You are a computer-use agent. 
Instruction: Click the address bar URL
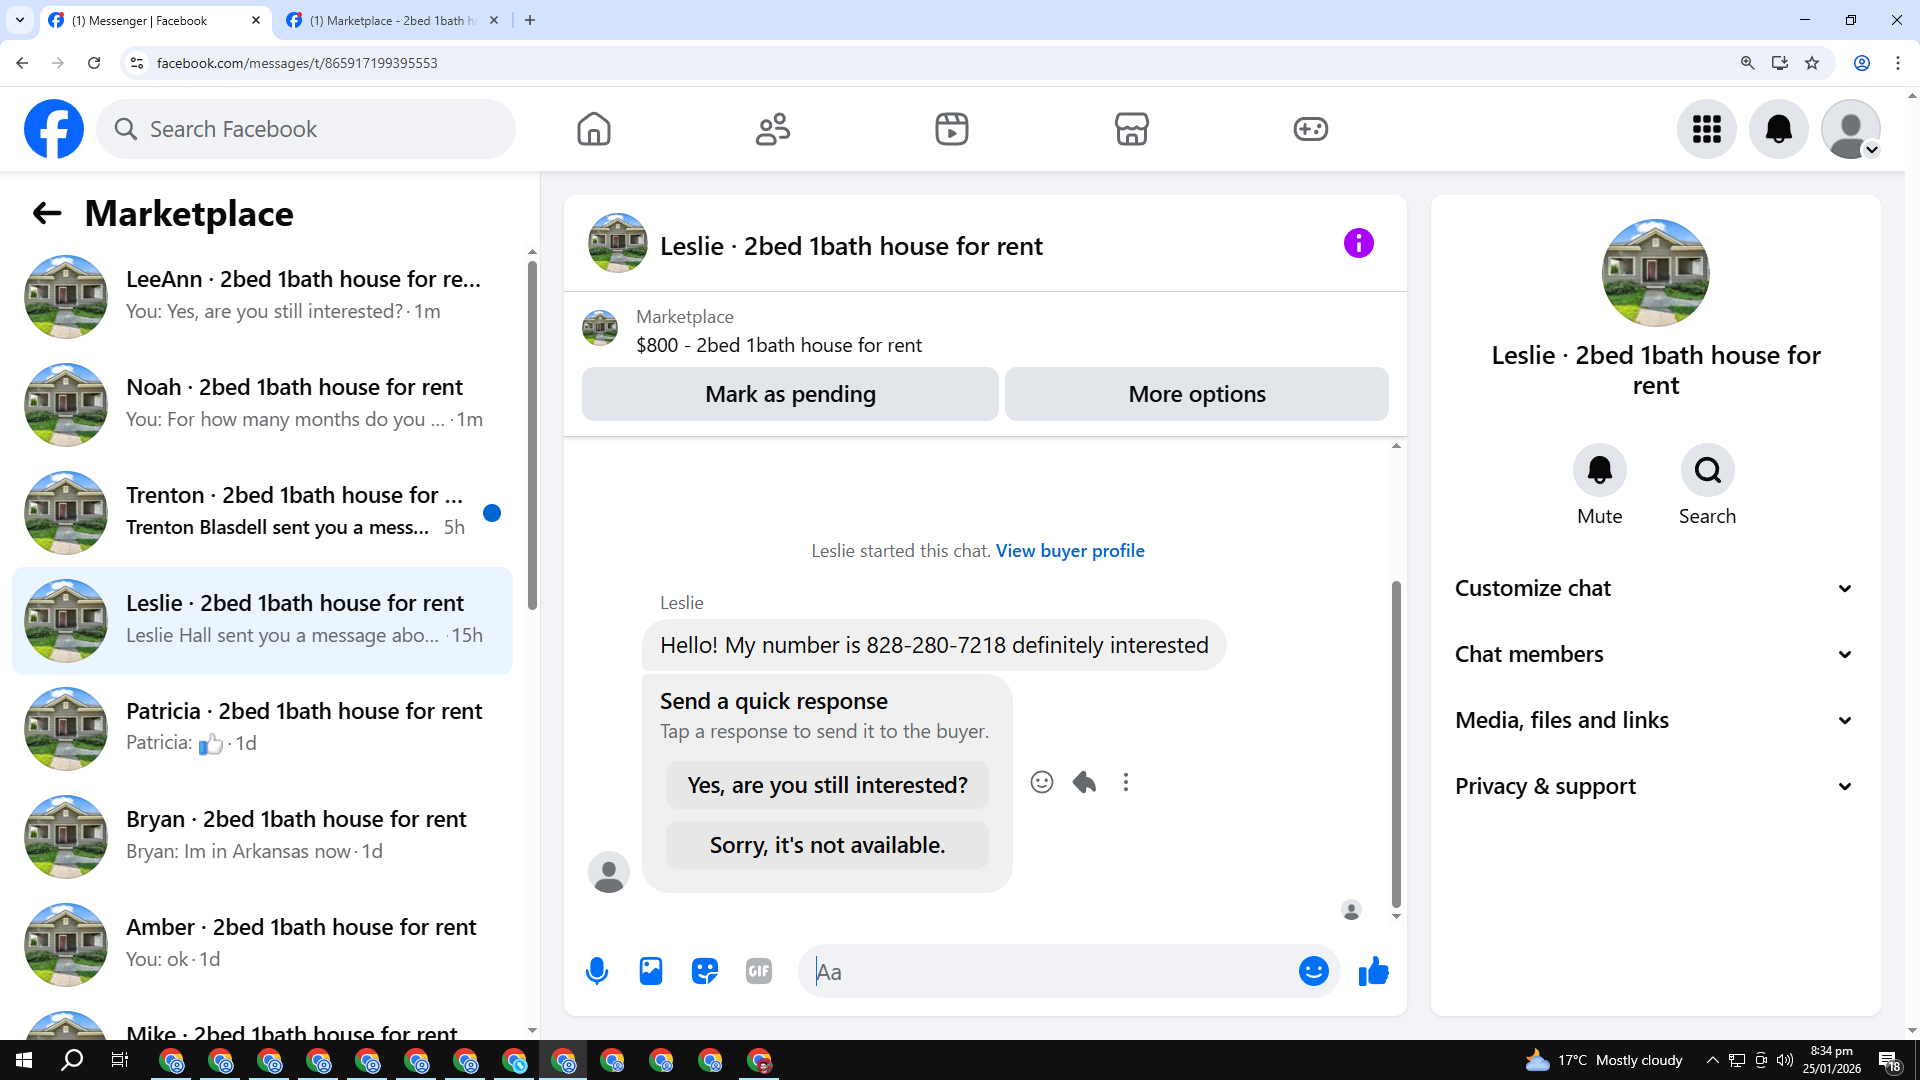point(297,63)
